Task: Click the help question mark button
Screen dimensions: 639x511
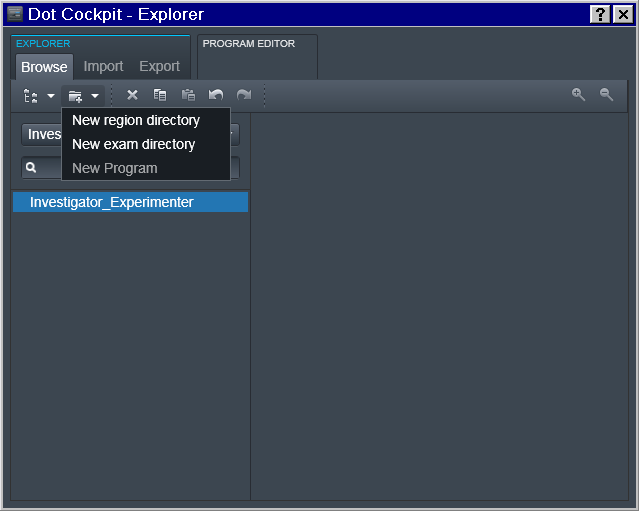Action: (x=600, y=15)
